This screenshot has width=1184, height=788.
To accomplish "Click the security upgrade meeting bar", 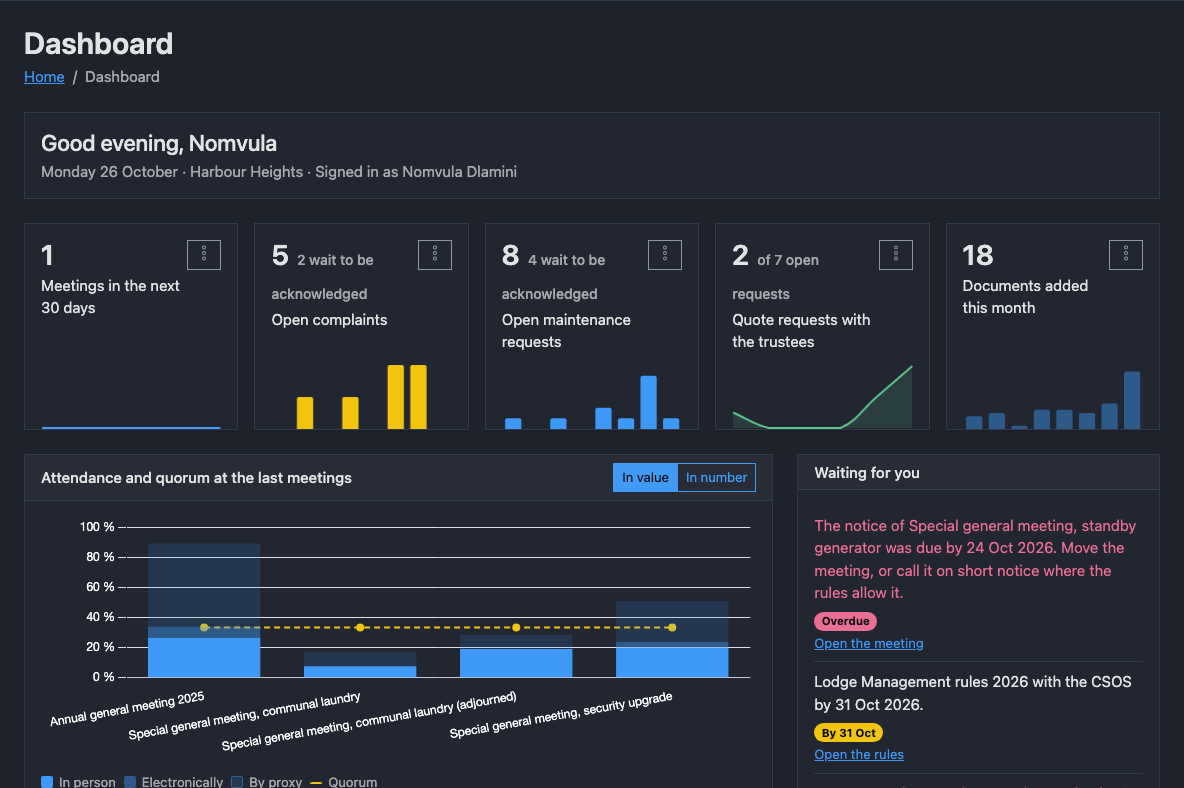I will (672, 639).
